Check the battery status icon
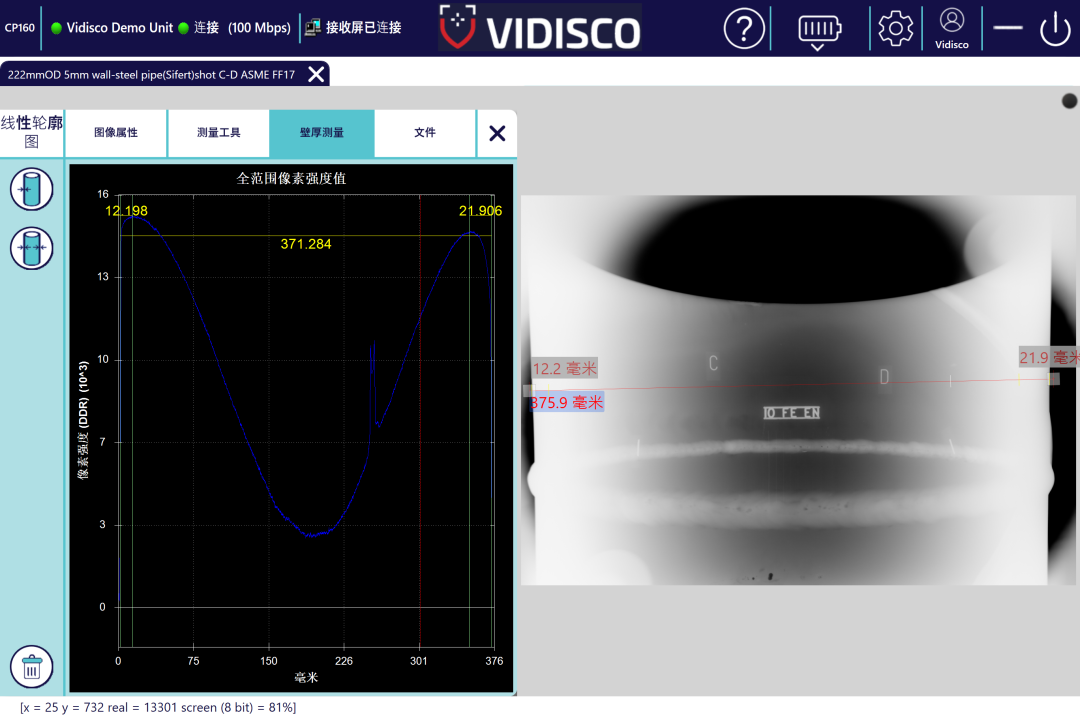This screenshot has width=1080, height=720. [819, 31]
